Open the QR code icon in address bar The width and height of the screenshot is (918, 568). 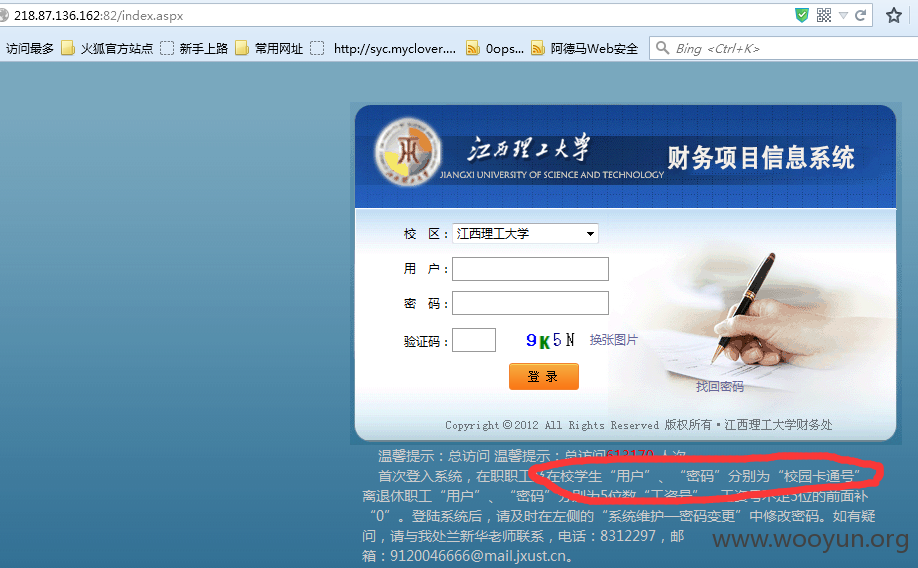pos(824,15)
